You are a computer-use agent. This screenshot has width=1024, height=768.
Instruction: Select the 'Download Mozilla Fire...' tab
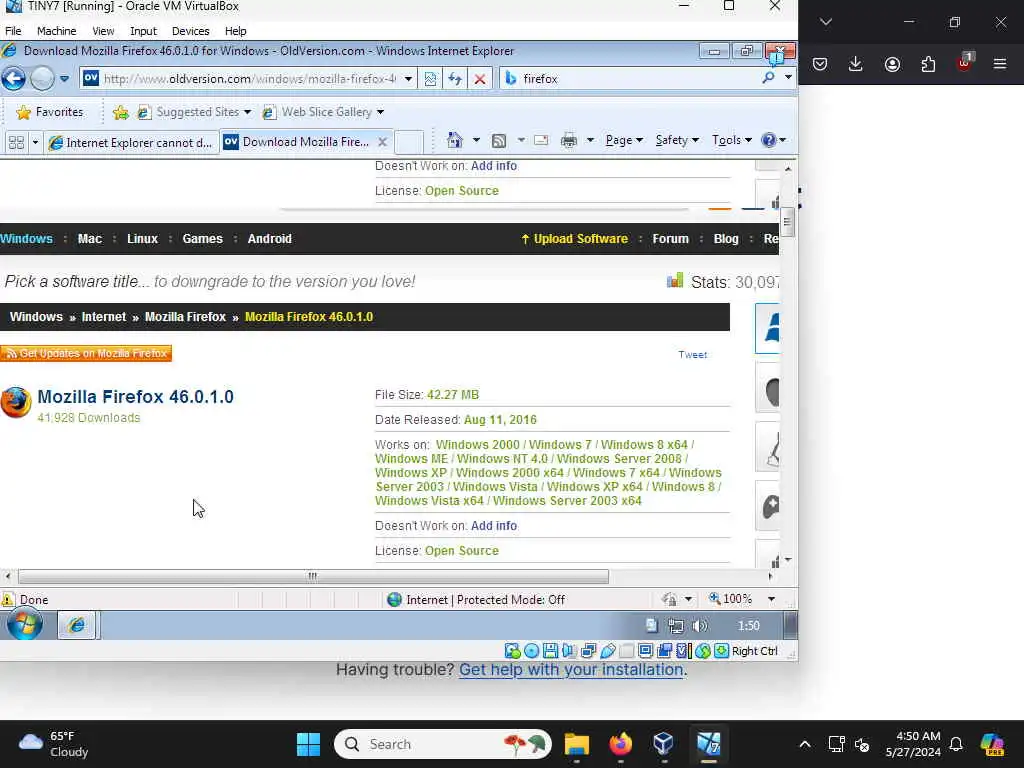pyautogui.click(x=306, y=142)
